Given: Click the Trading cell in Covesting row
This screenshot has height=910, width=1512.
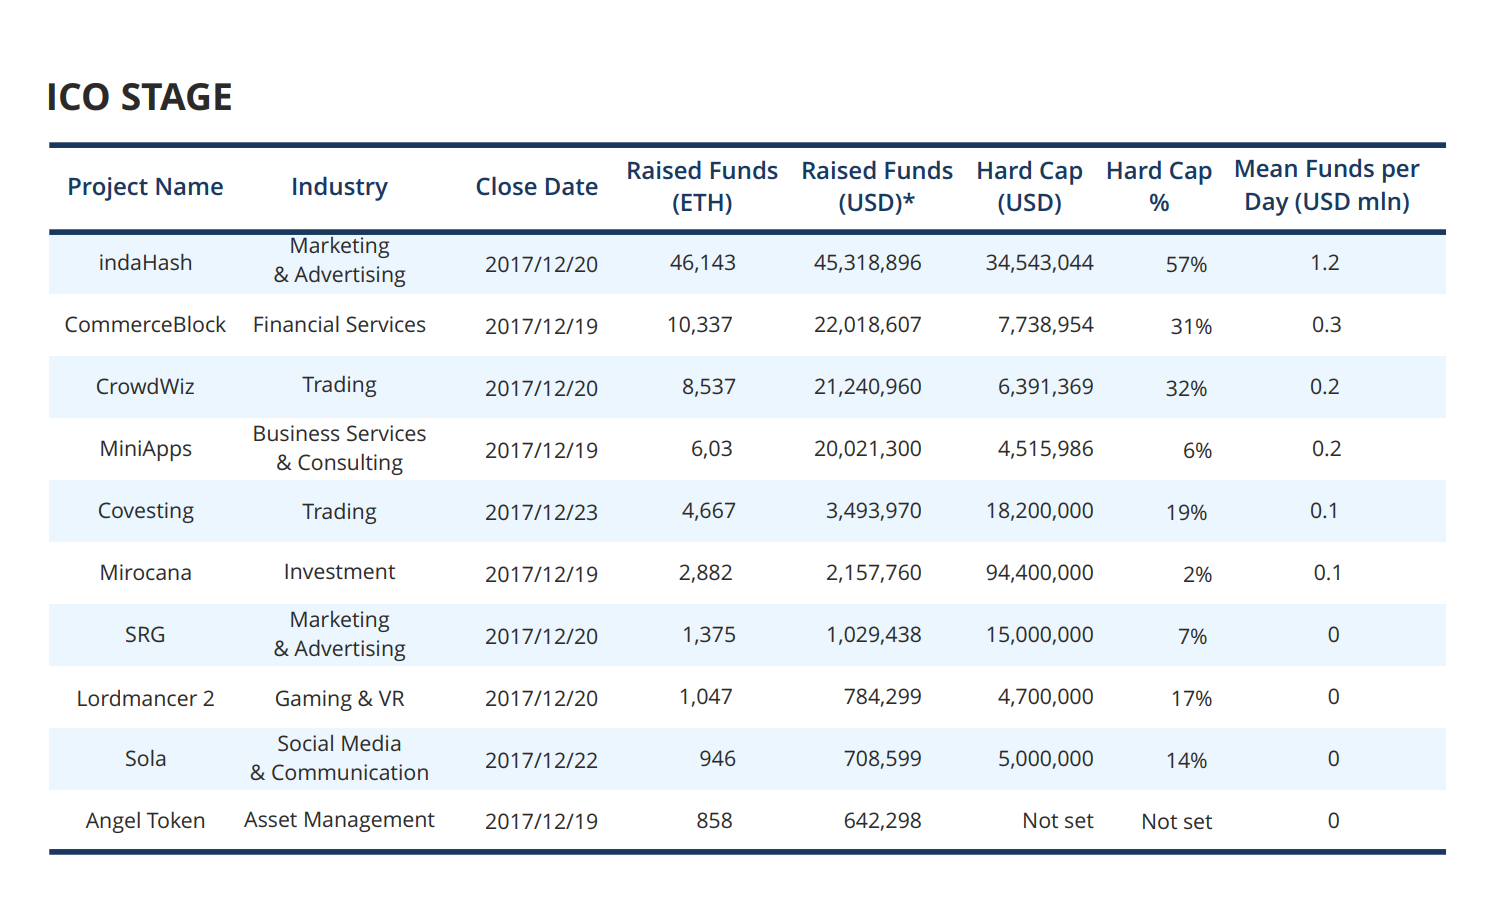Looking at the screenshot, I should pos(339,512).
